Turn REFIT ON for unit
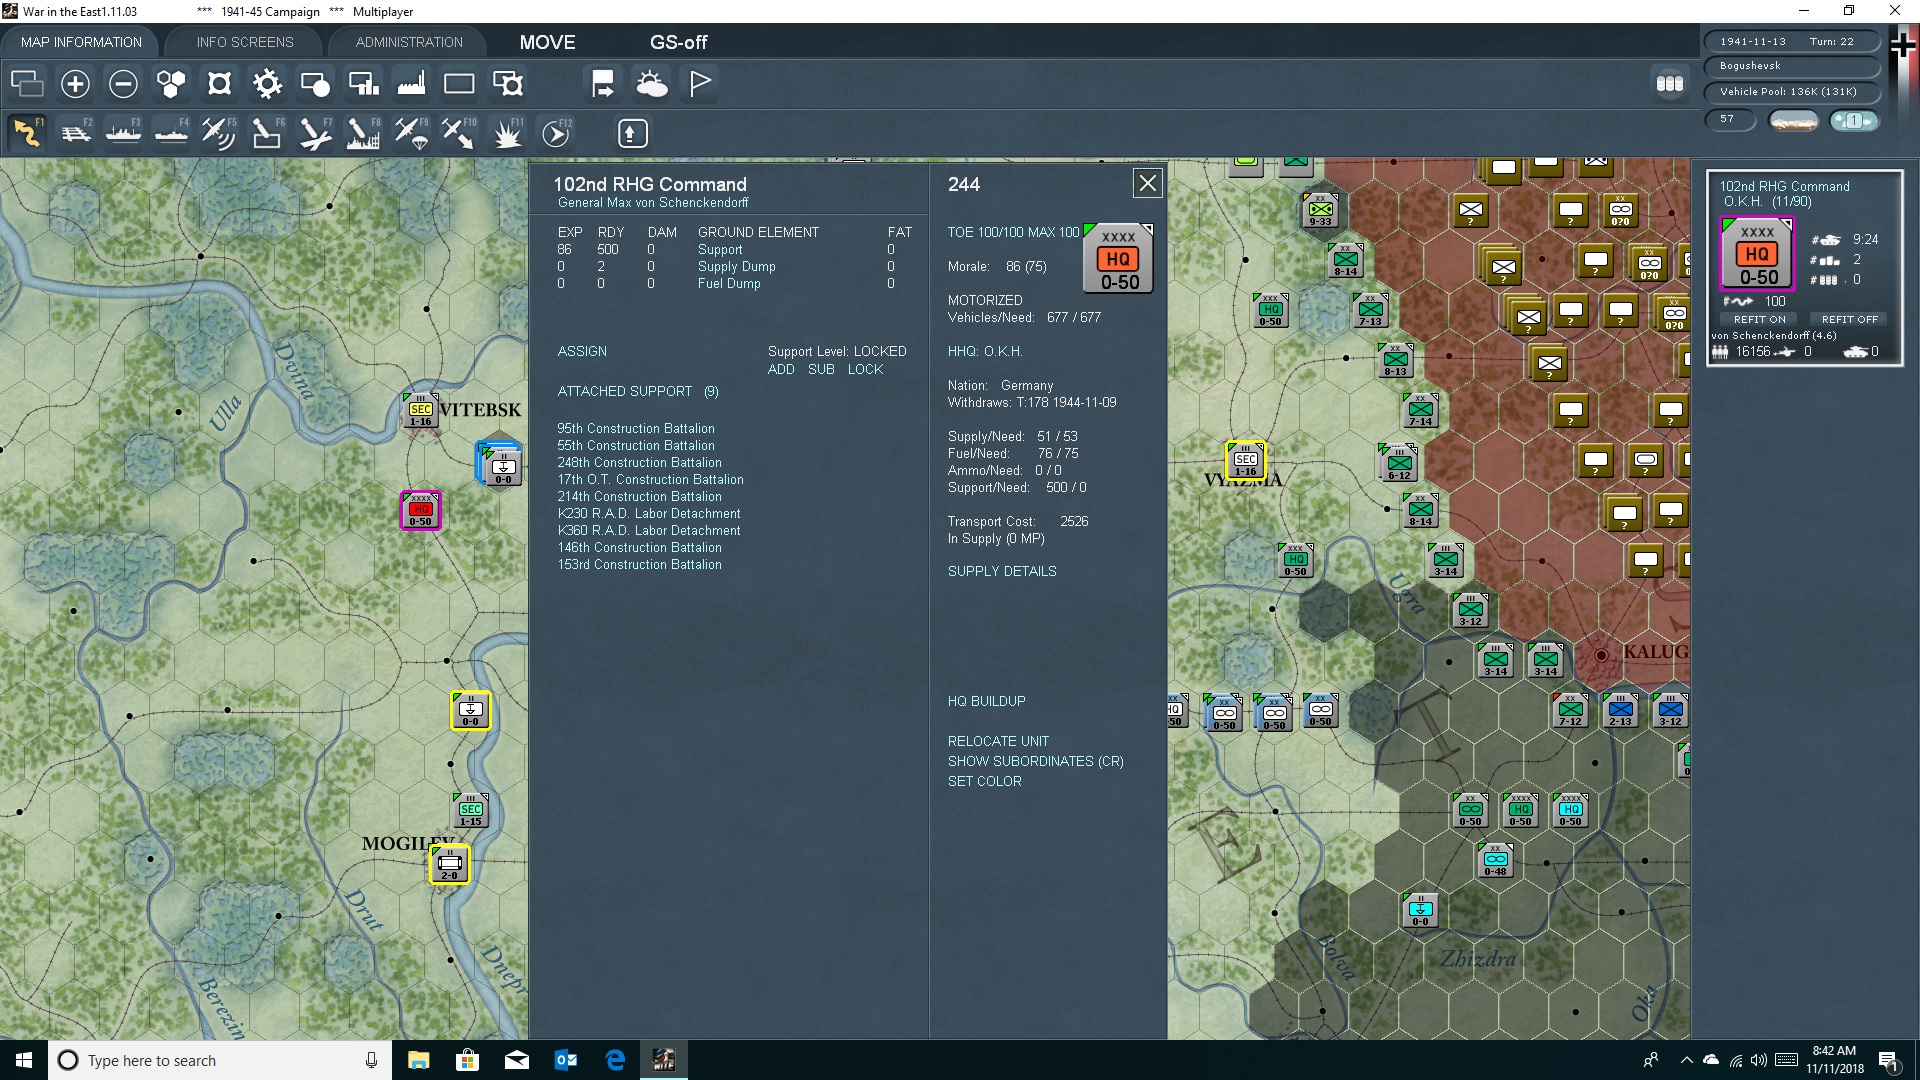 (x=1759, y=319)
